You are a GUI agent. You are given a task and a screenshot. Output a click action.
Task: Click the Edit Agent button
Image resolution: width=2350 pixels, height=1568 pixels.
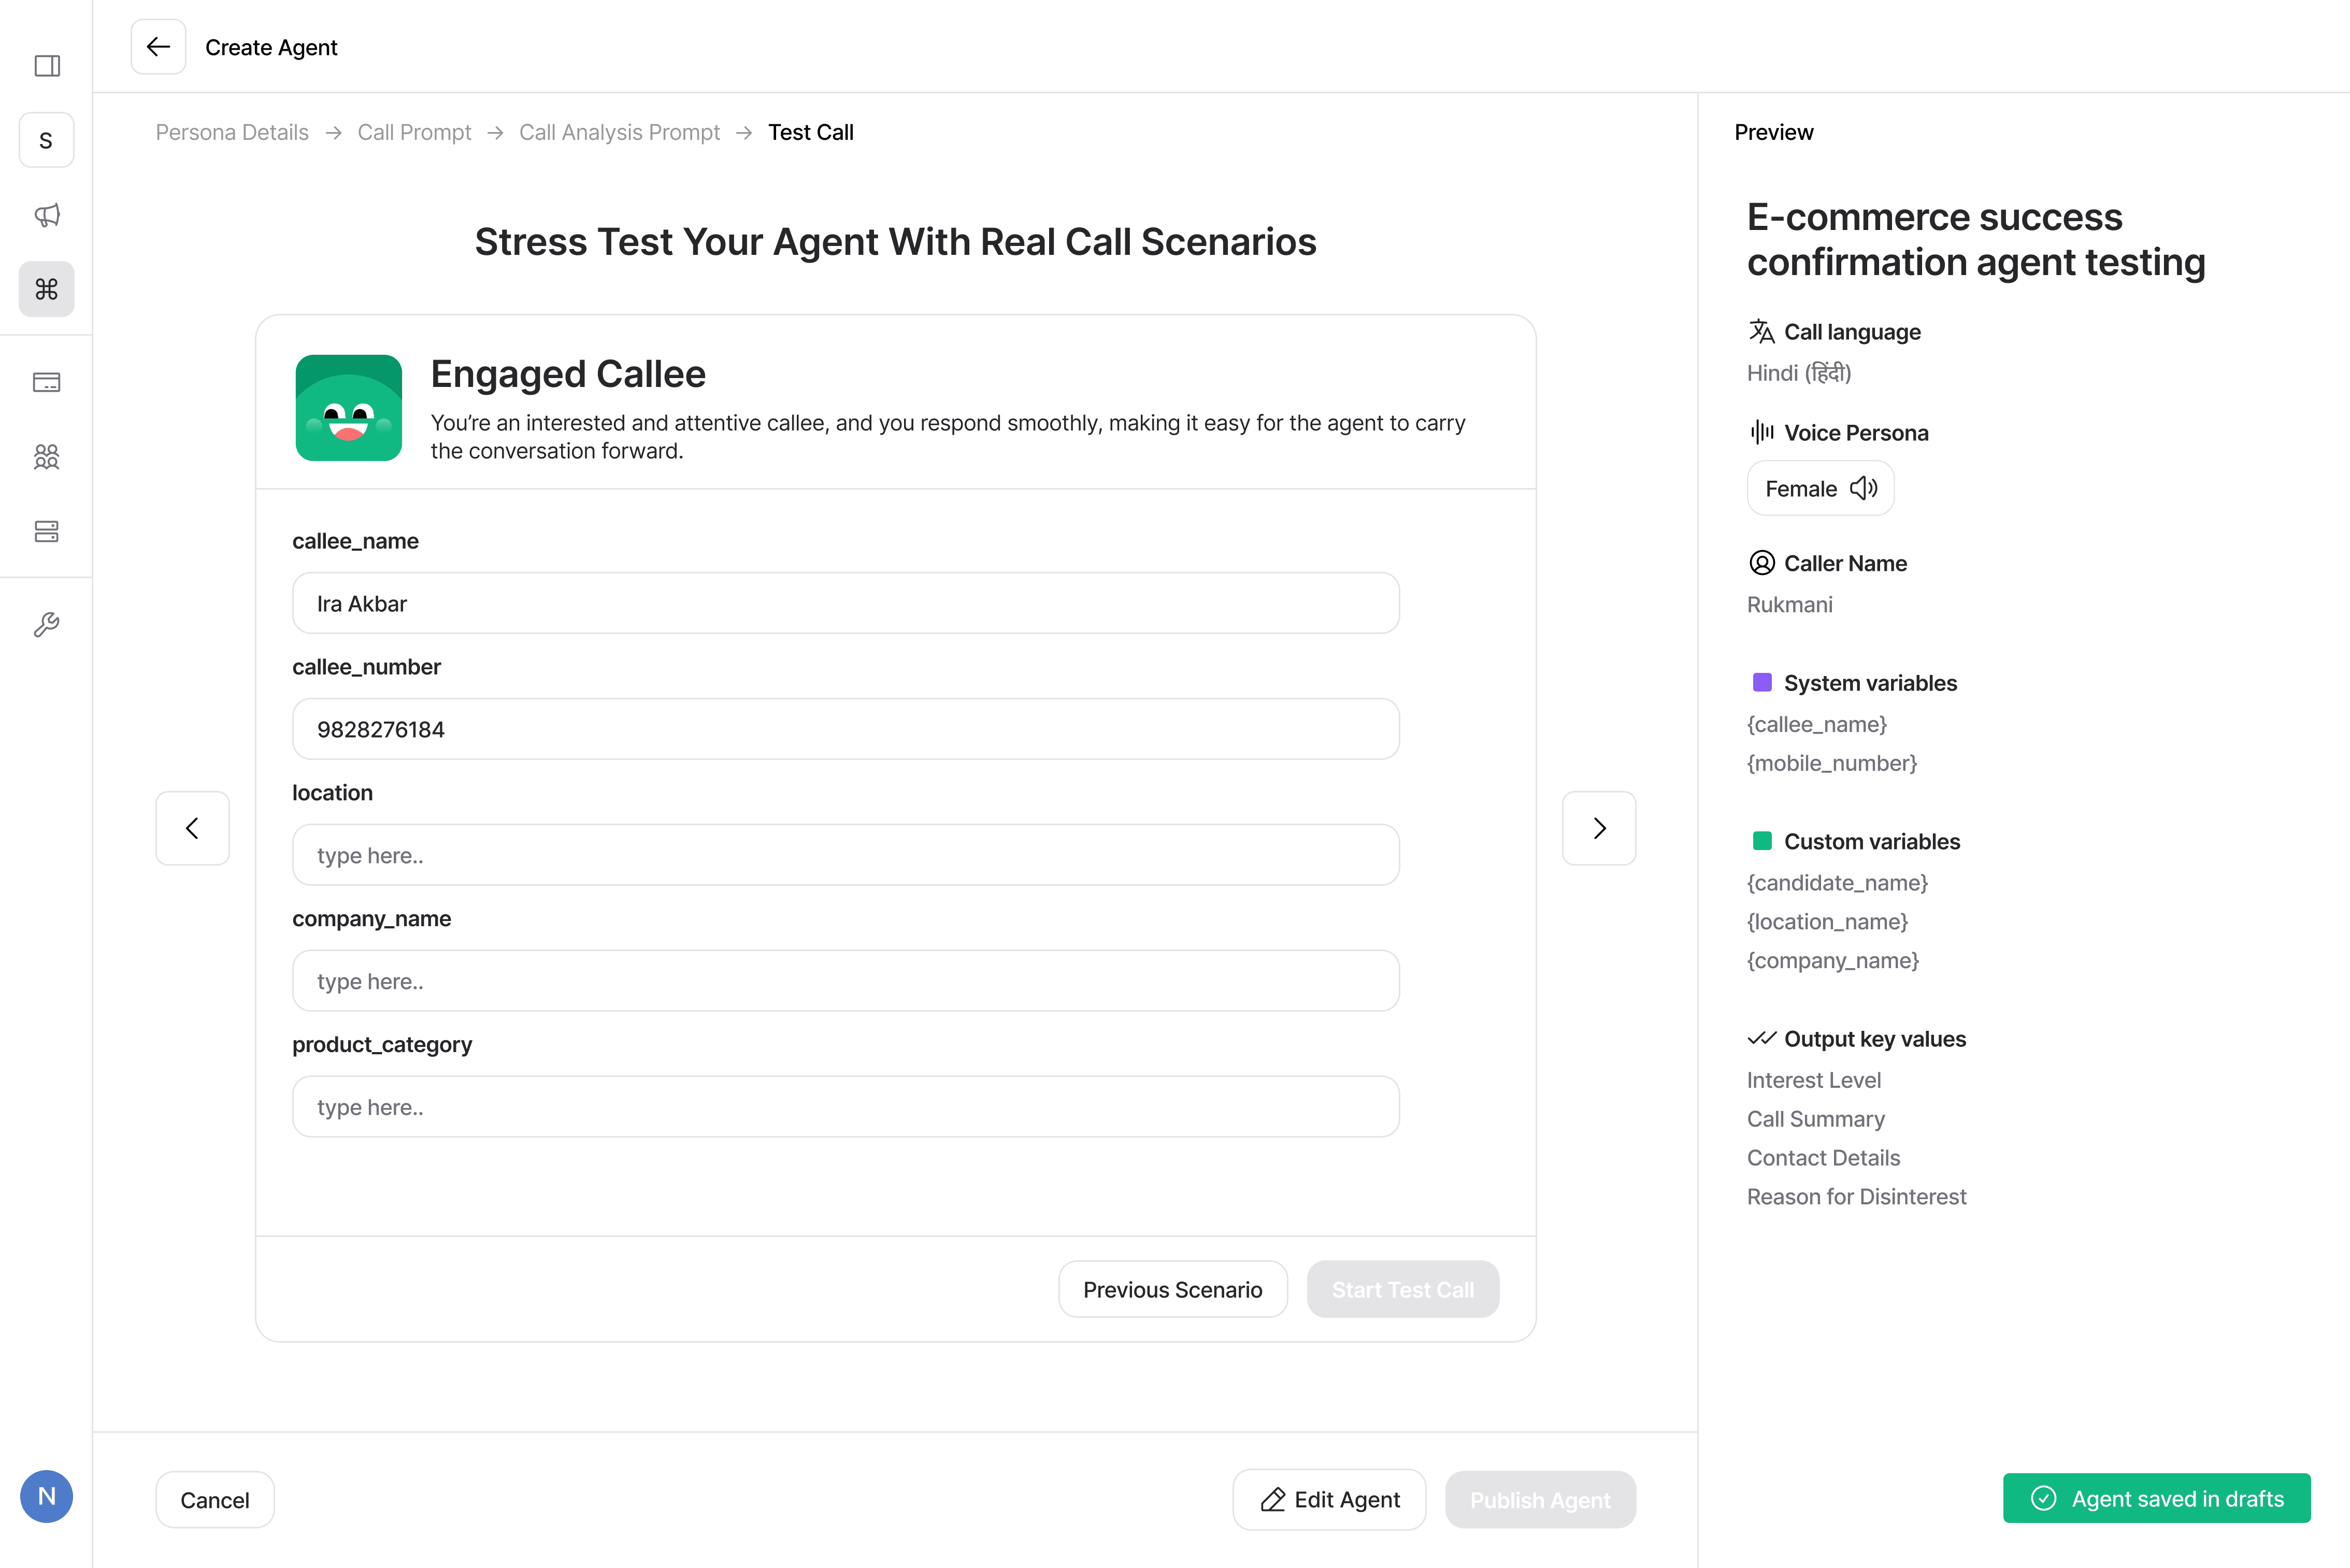point(1329,1499)
